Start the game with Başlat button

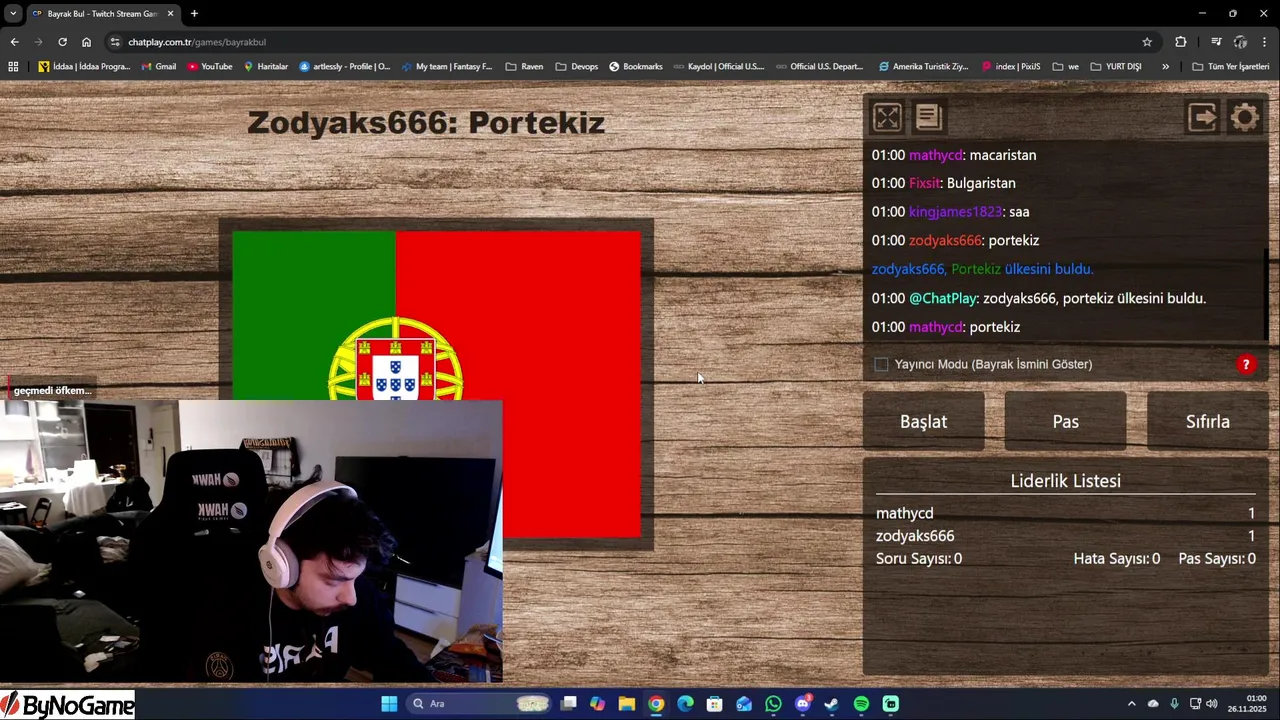click(923, 421)
